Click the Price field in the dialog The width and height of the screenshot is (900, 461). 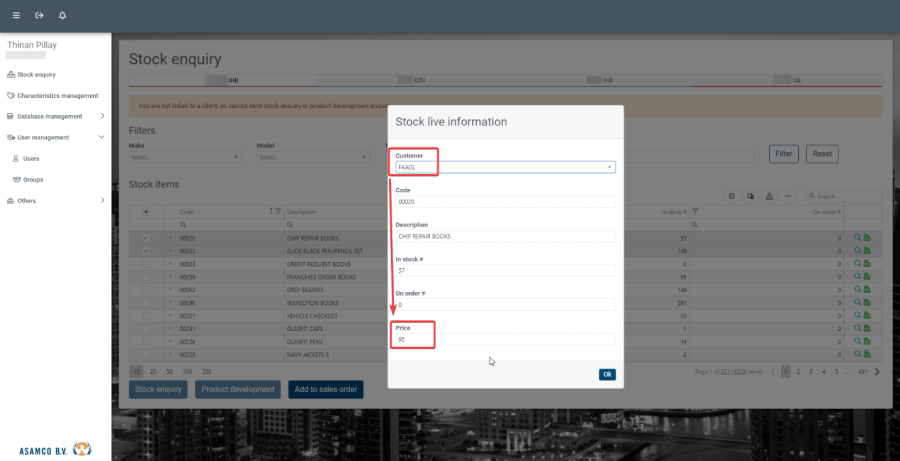coord(505,340)
